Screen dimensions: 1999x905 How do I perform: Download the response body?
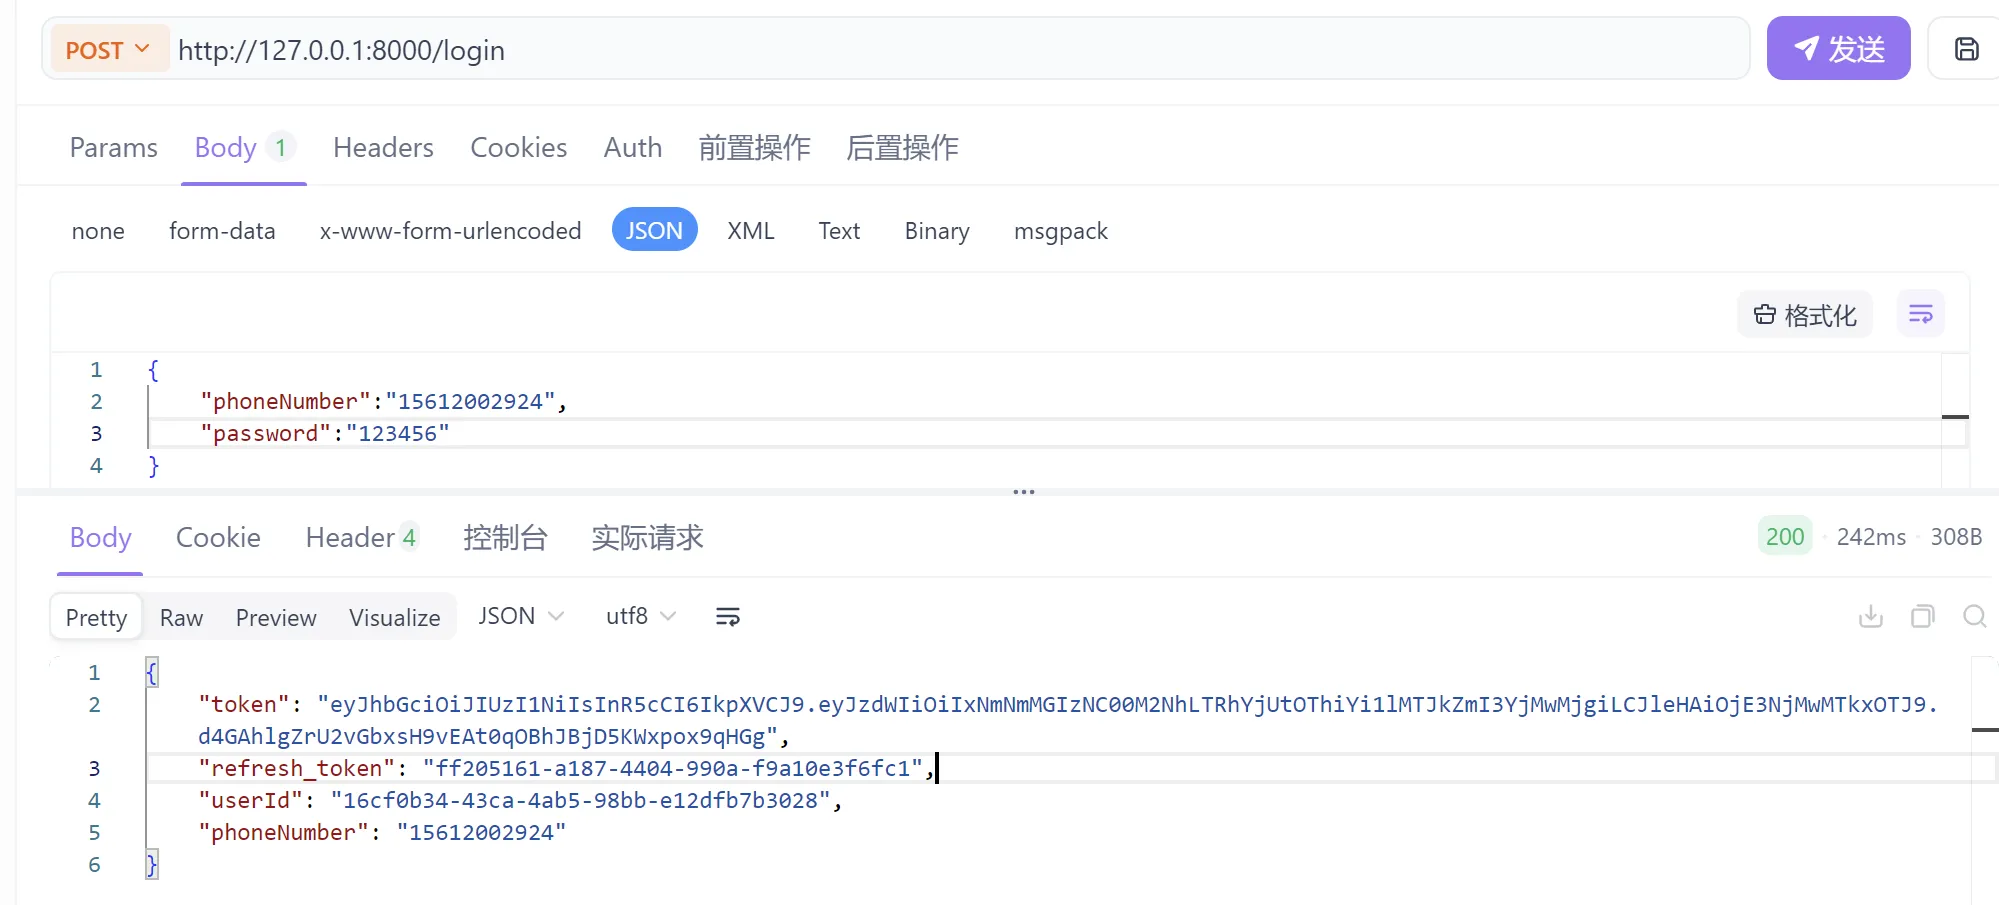tap(1870, 617)
